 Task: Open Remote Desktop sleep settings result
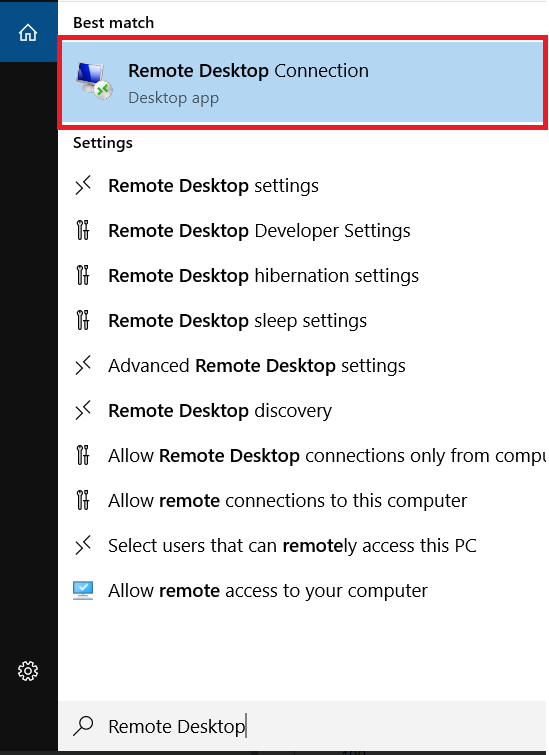click(x=303, y=320)
